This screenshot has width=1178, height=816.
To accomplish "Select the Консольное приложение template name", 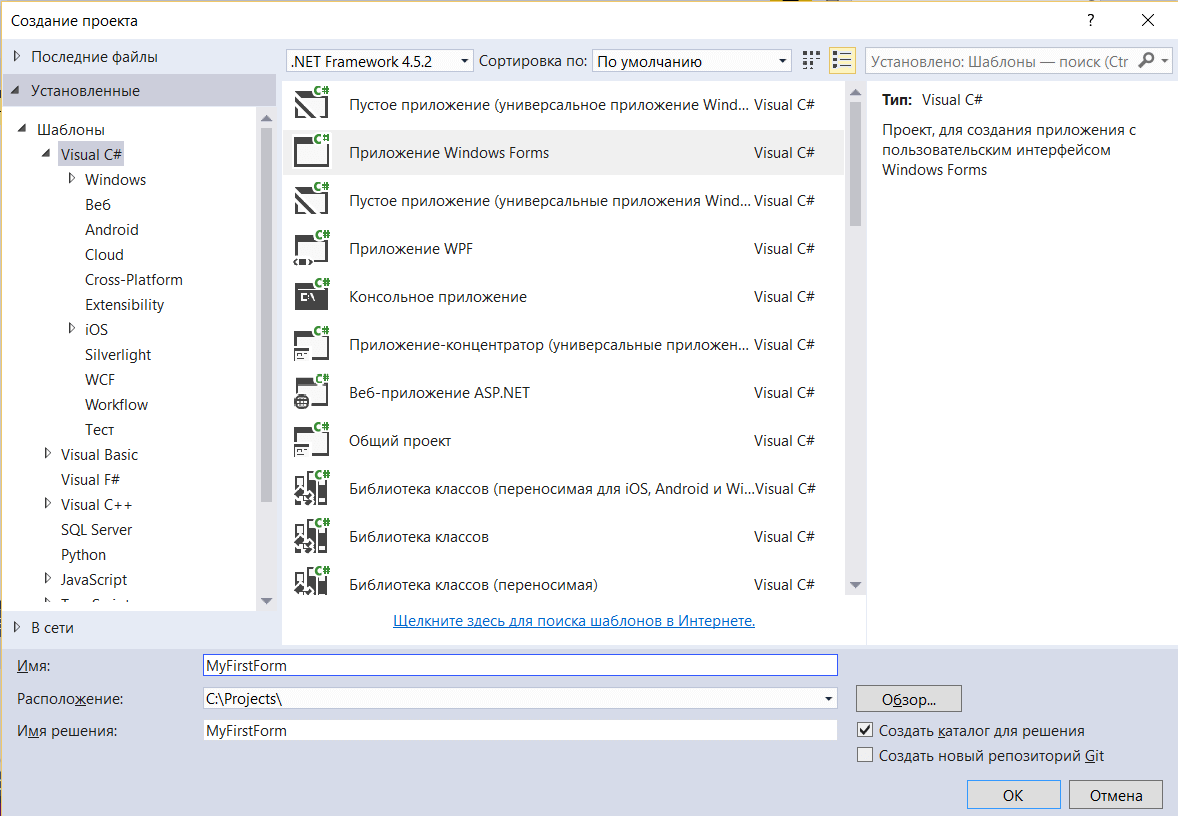I will (438, 297).
